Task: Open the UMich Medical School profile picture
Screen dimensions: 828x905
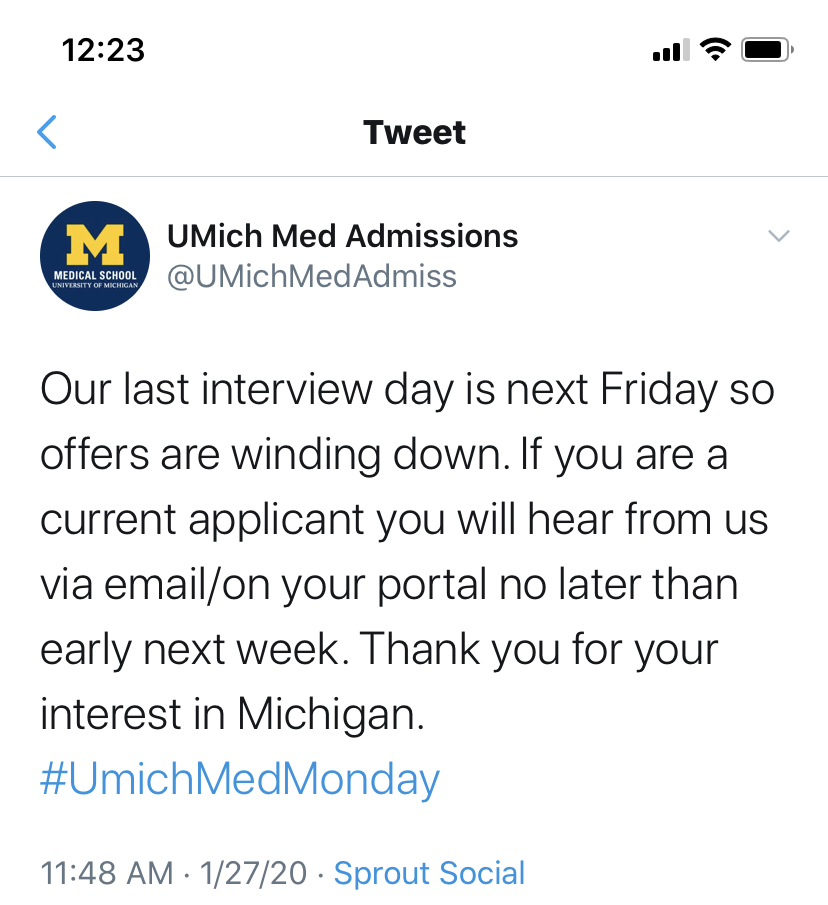Action: point(95,256)
